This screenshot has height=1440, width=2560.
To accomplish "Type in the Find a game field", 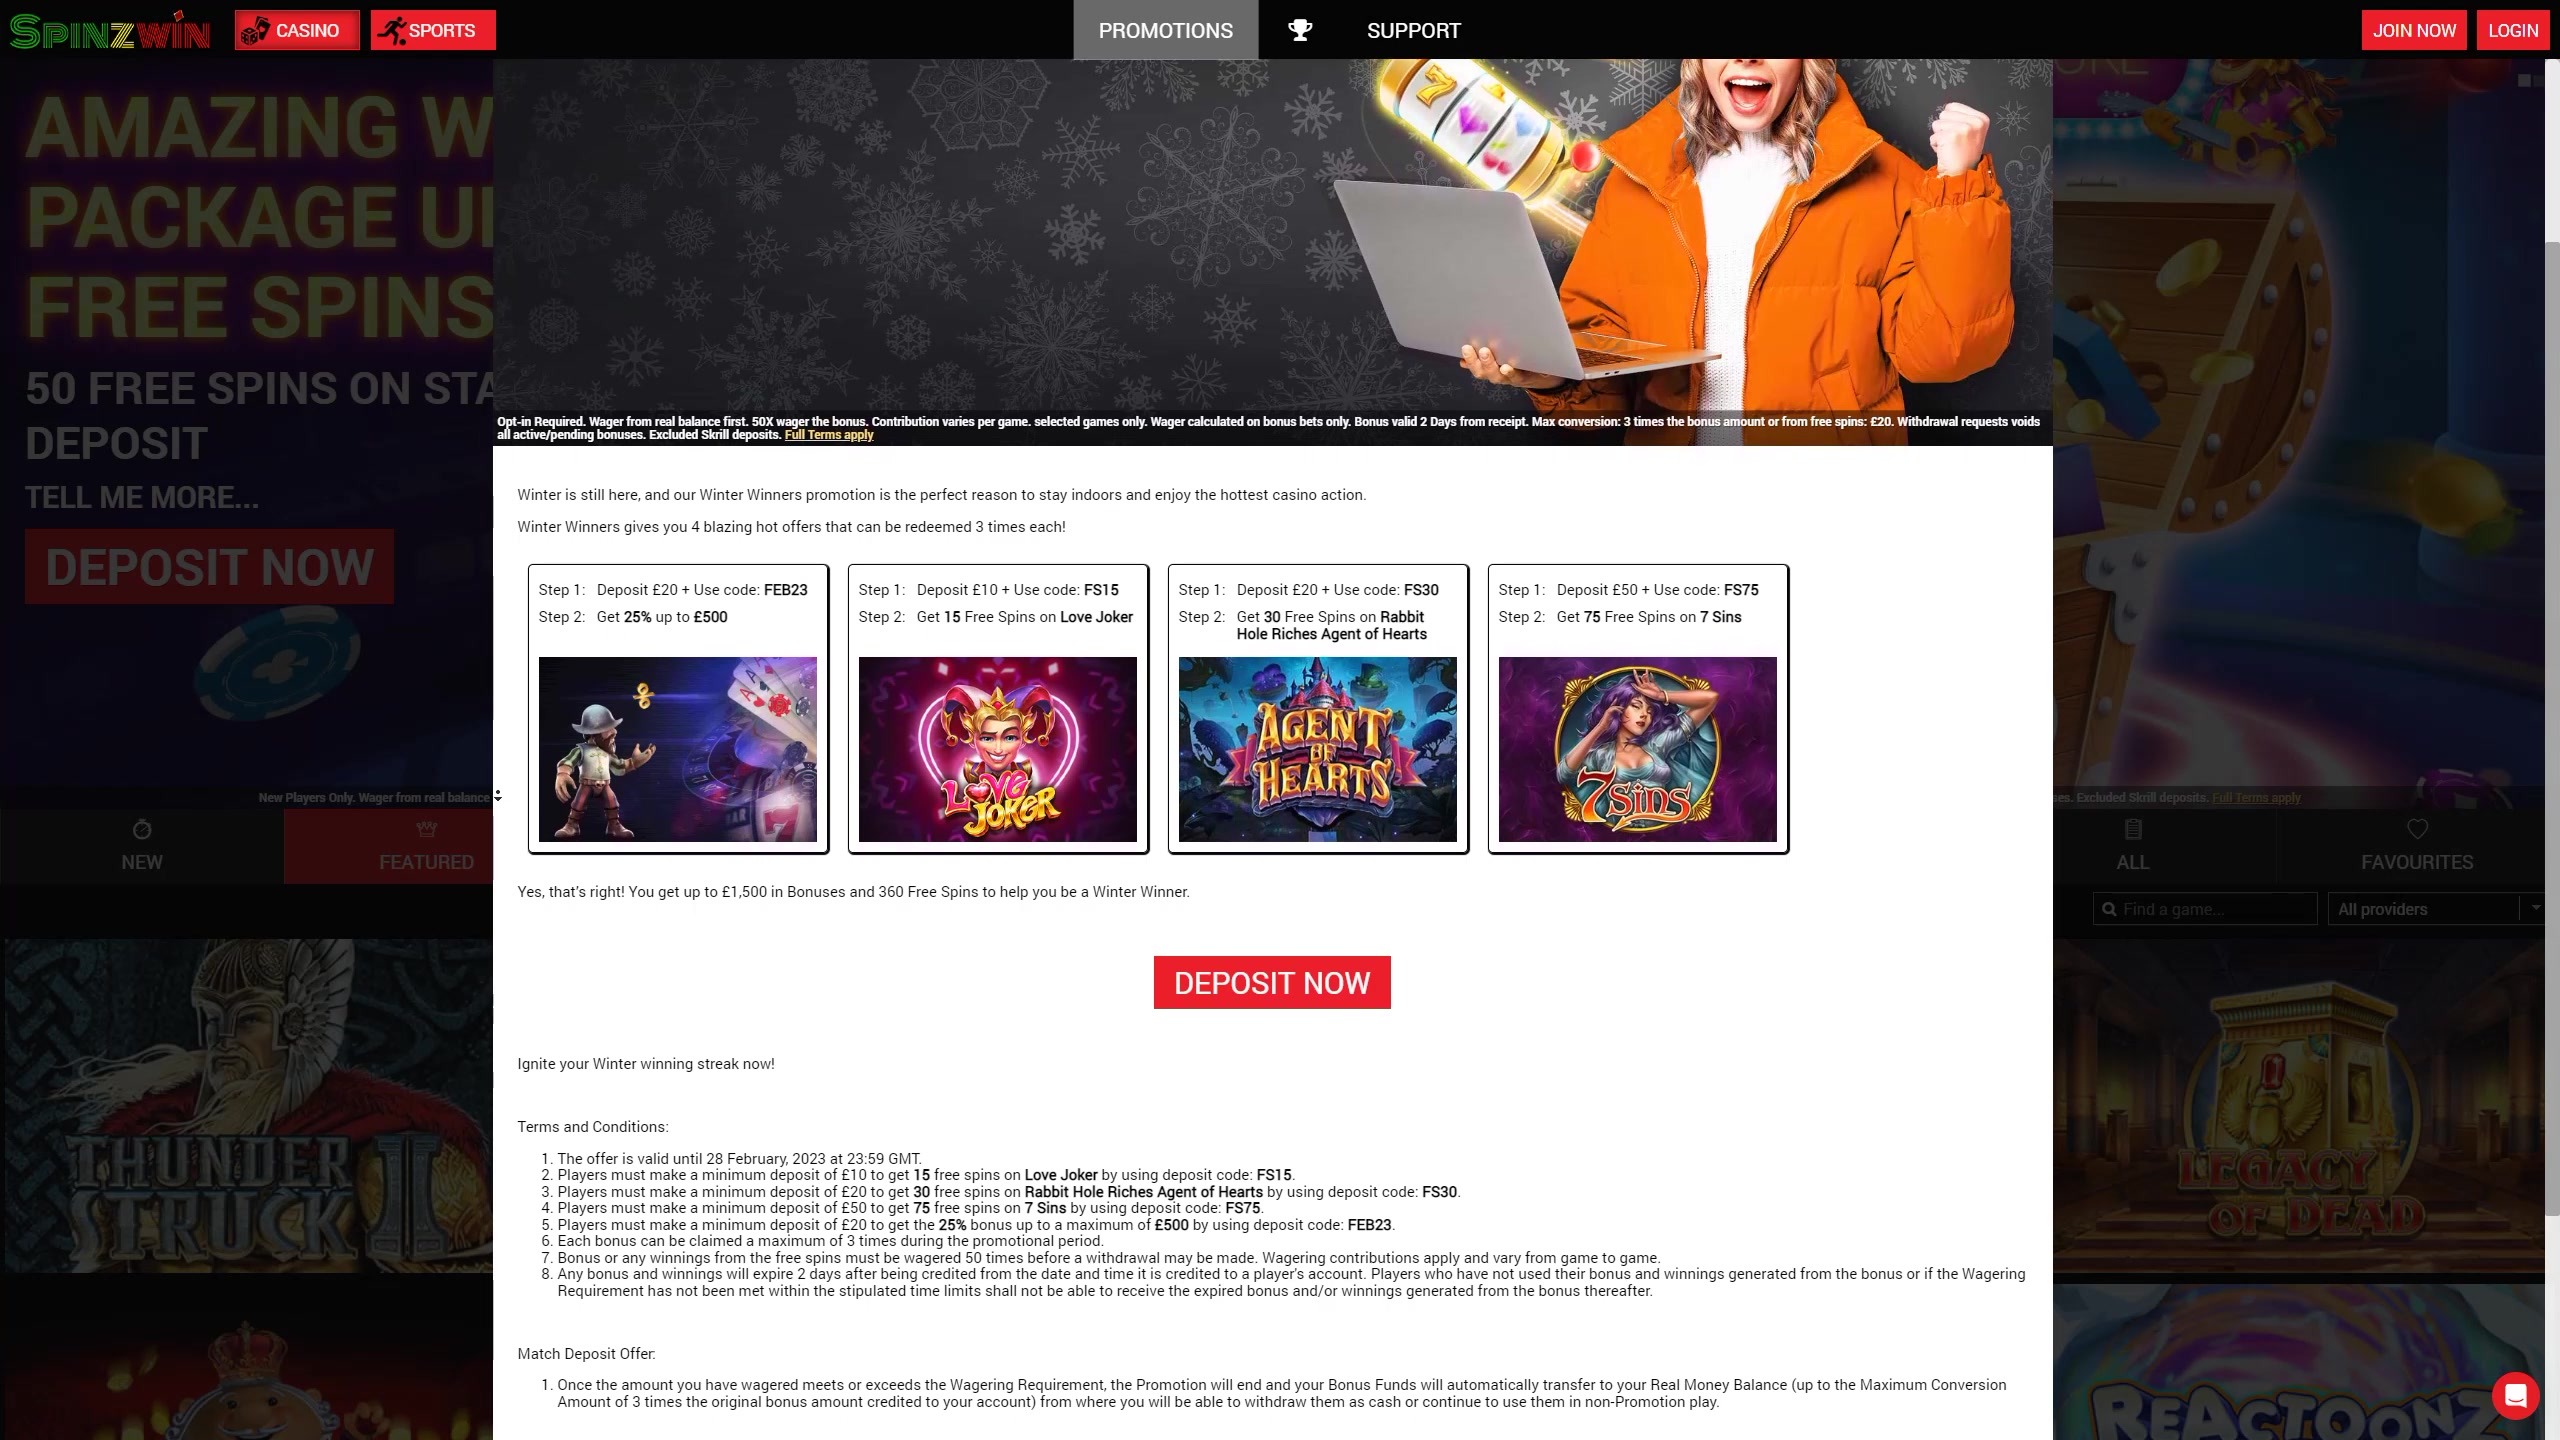I will pos(2215,909).
